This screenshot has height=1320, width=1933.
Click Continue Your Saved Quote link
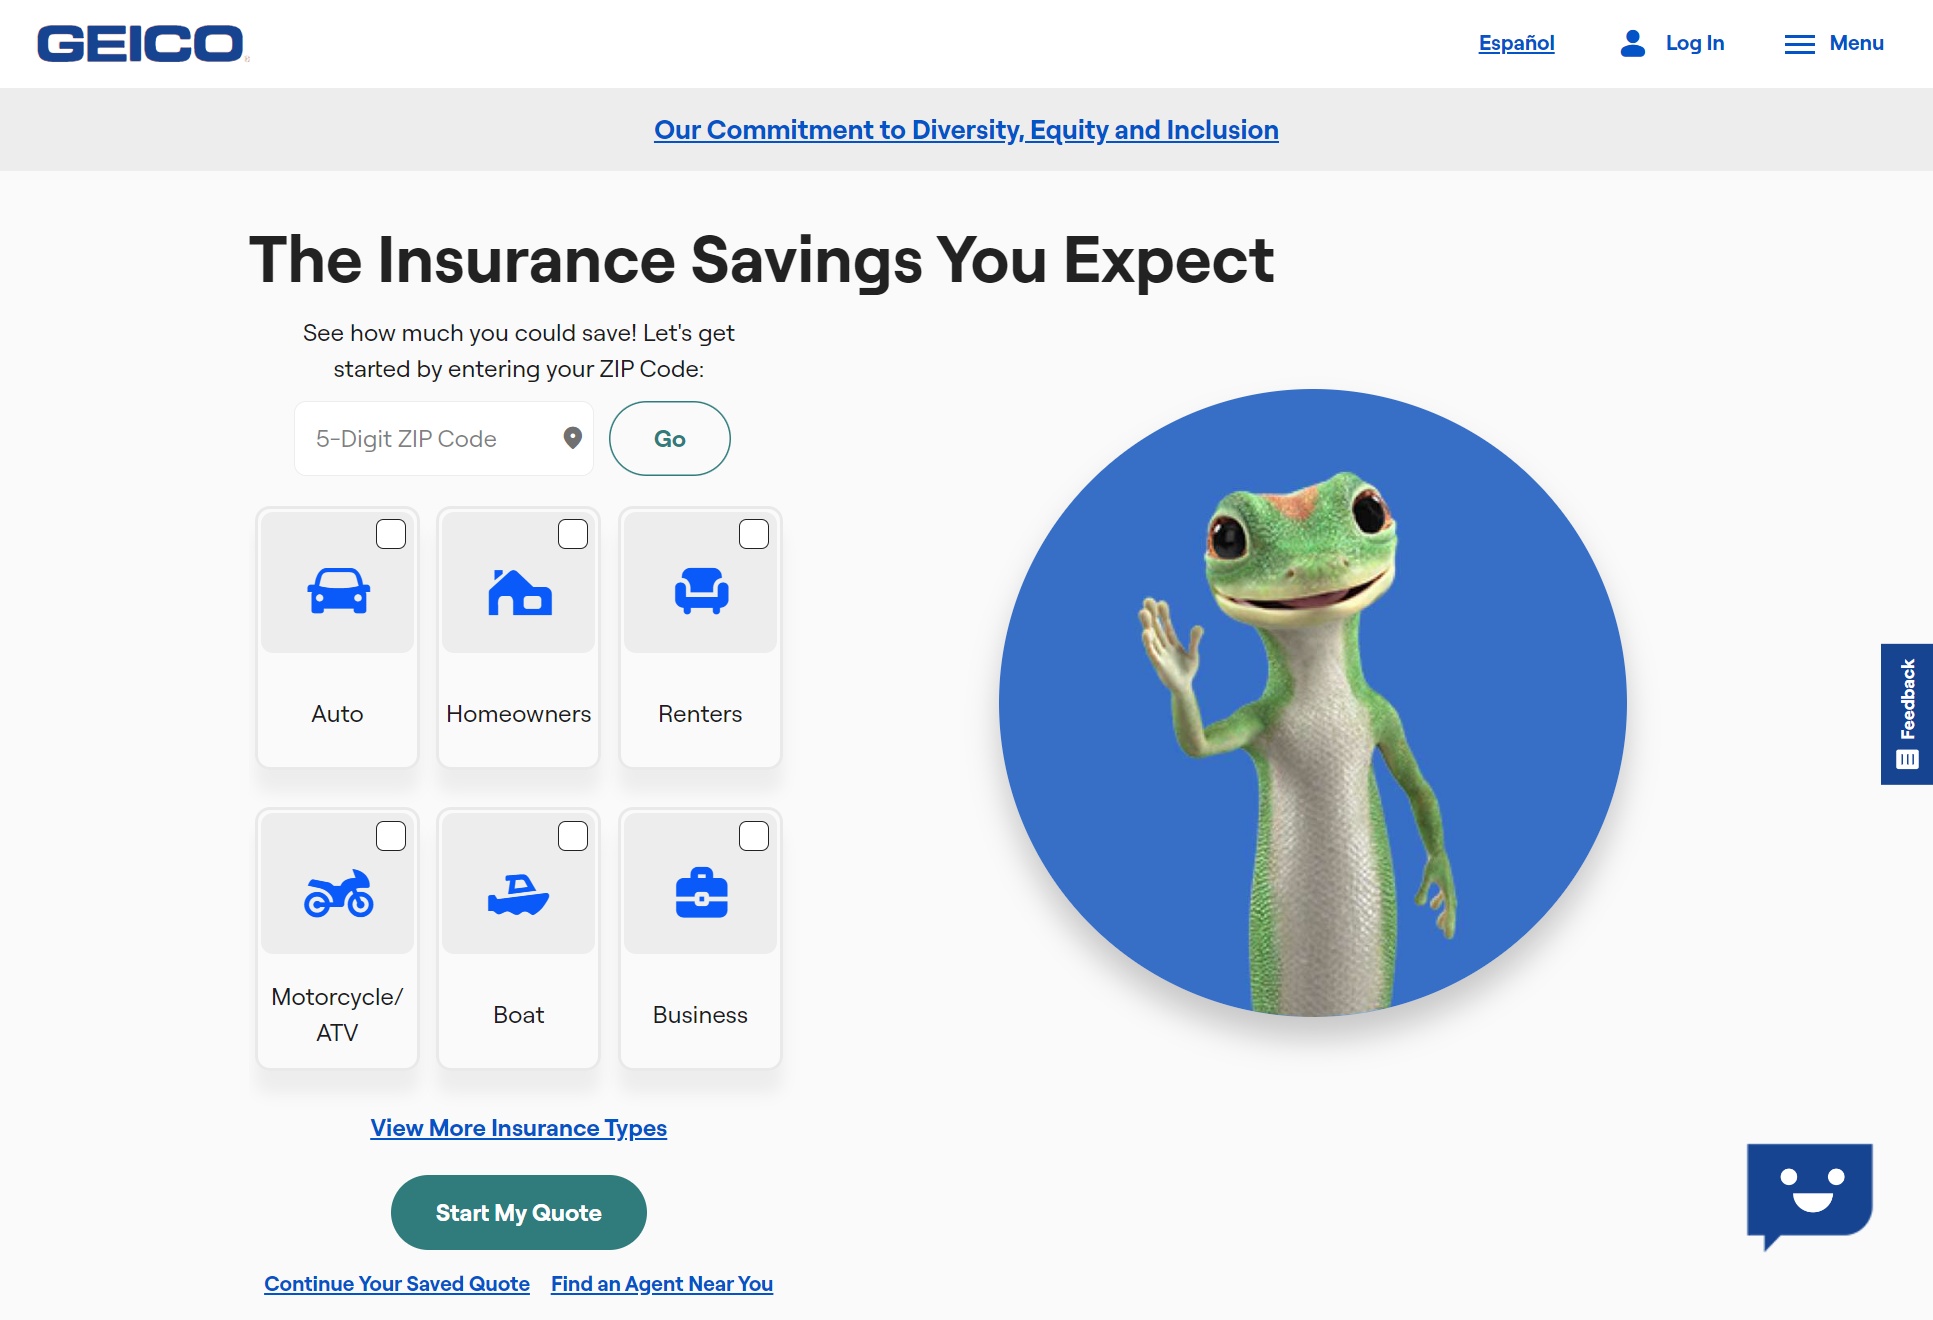click(397, 1283)
